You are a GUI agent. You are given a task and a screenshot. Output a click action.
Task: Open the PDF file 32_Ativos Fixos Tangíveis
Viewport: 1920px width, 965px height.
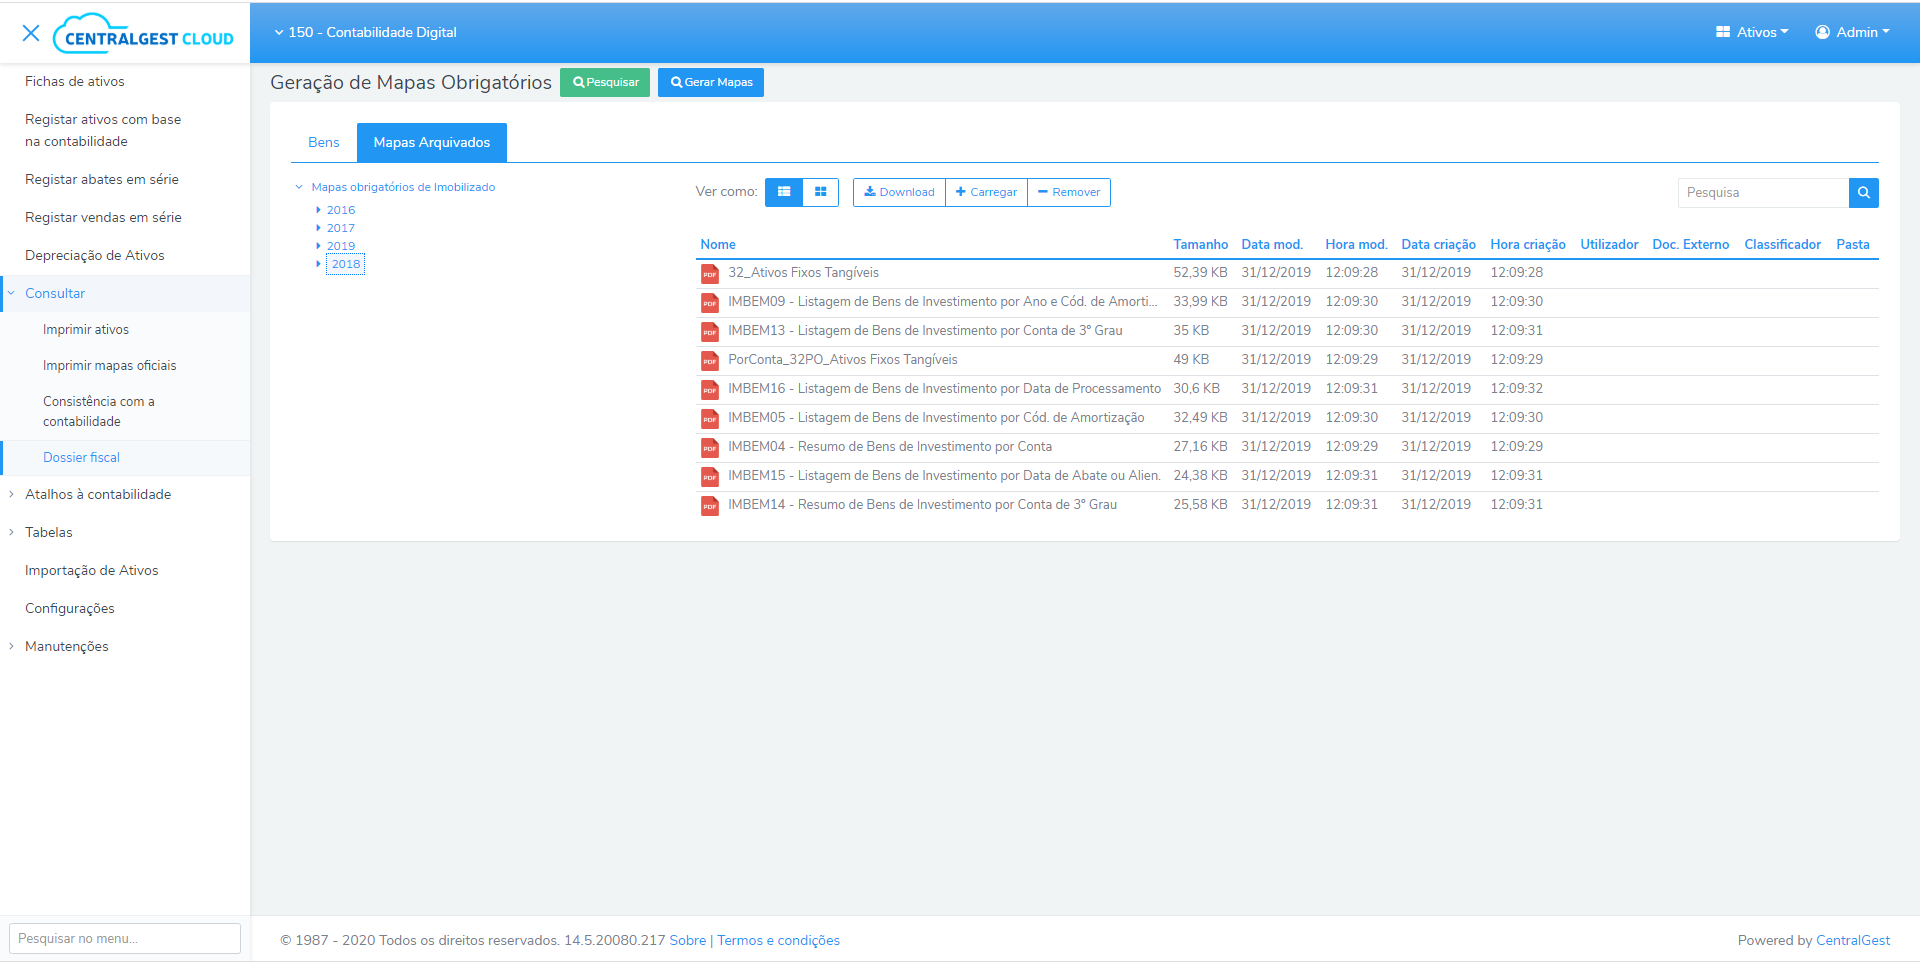[x=803, y=272]
